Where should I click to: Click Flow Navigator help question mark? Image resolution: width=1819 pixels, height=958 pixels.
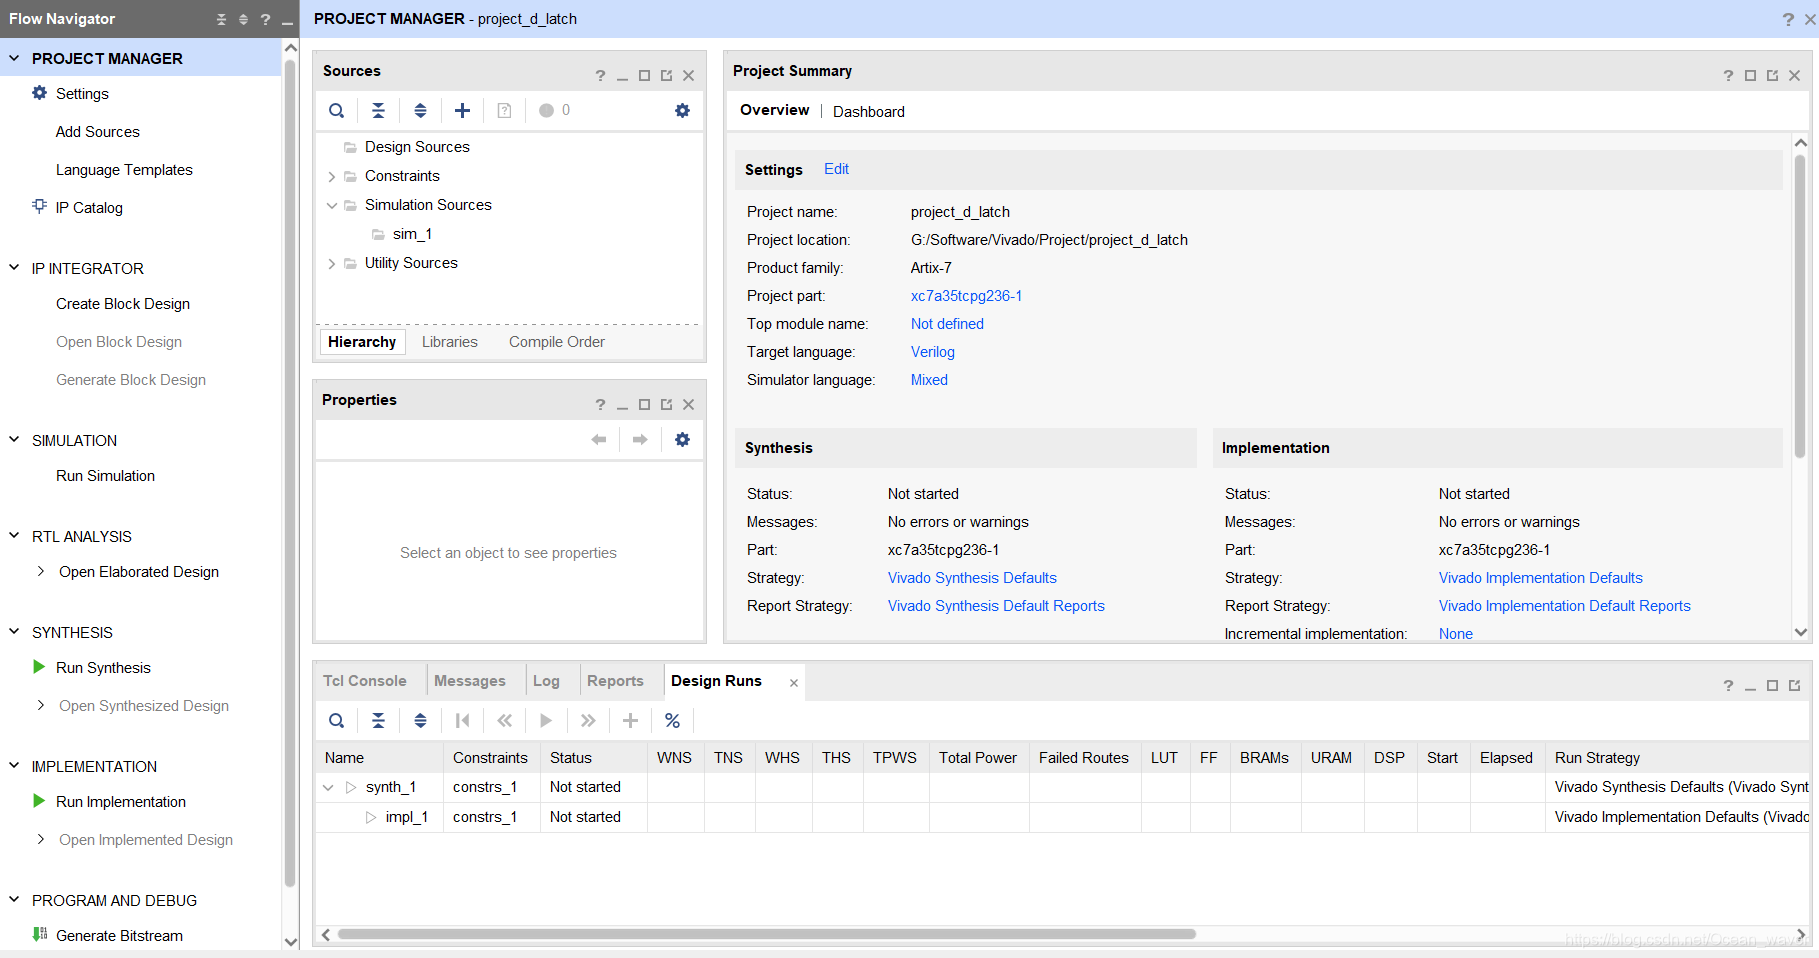265,19
